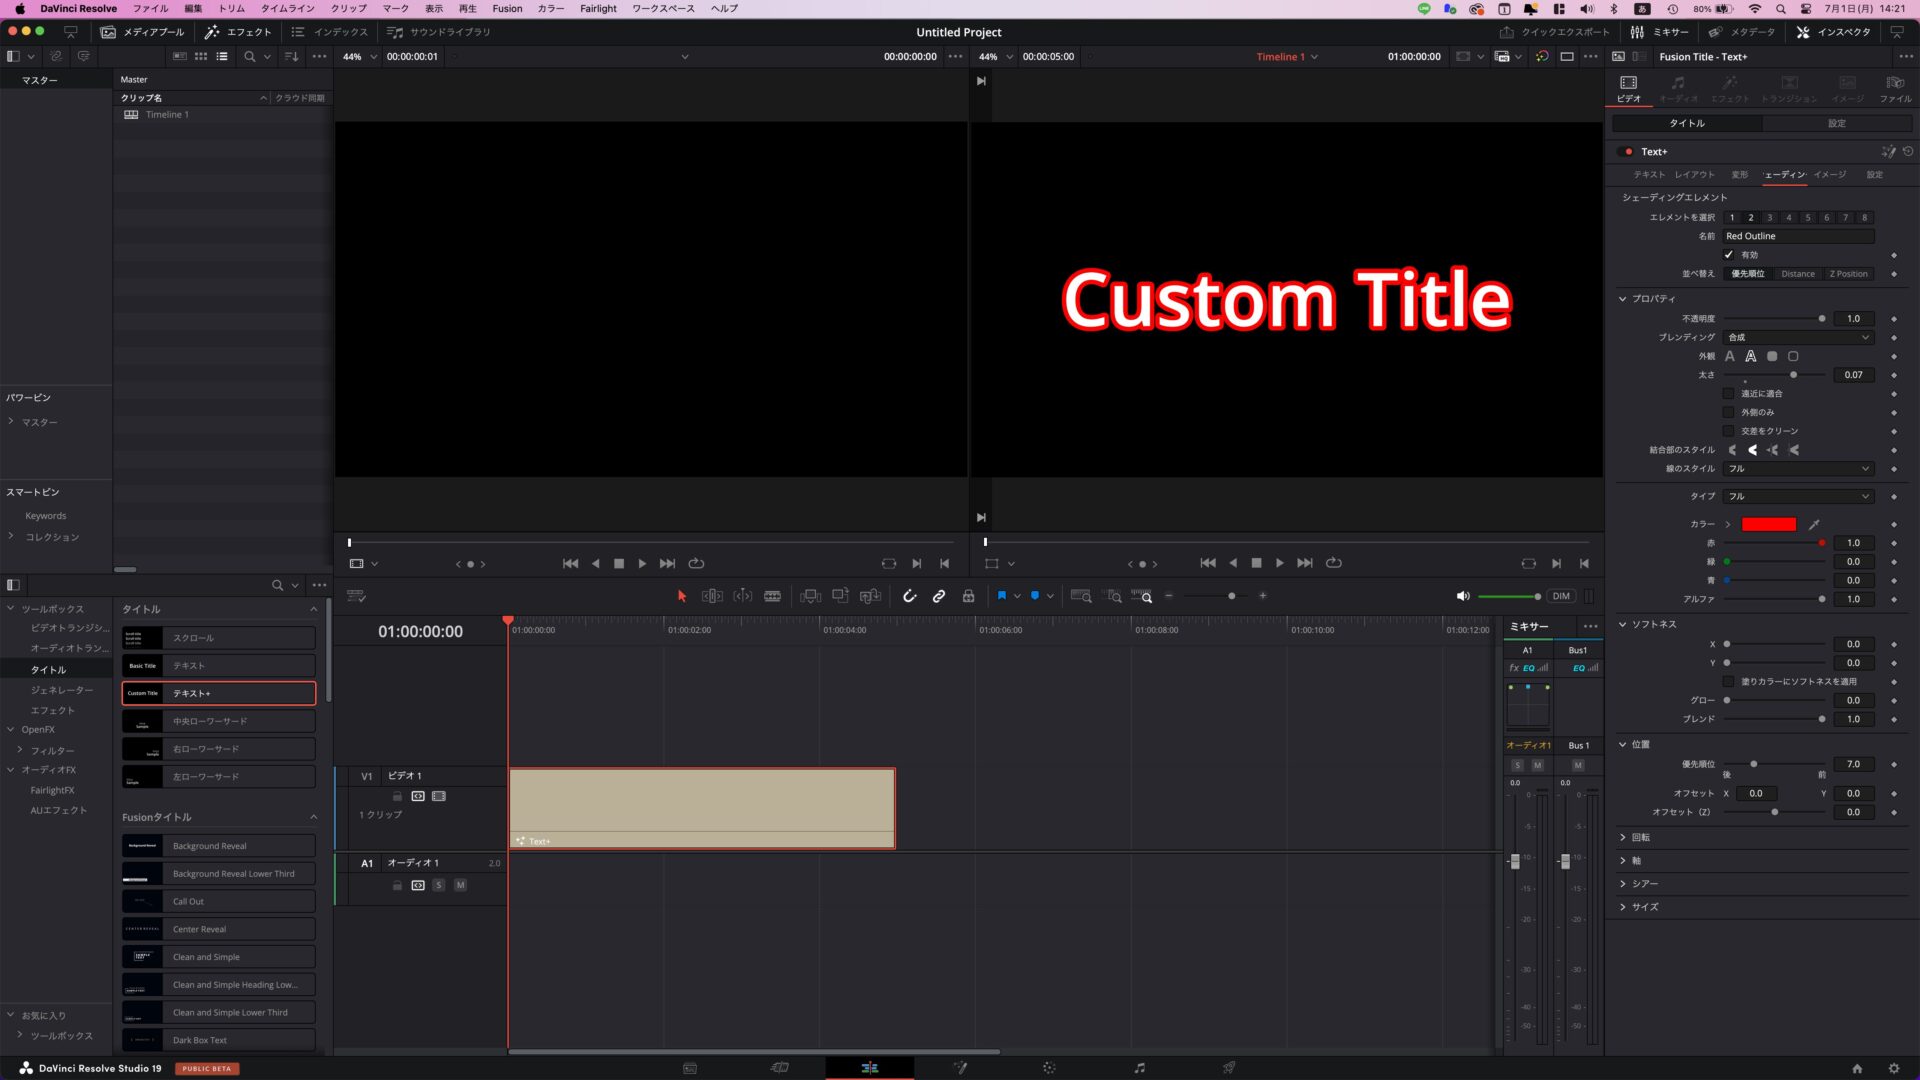Open the Fusion page icon at bottom
Image resolution: width=1920 pixels, height=1080 pixels.
click(x=960, y=1068)
